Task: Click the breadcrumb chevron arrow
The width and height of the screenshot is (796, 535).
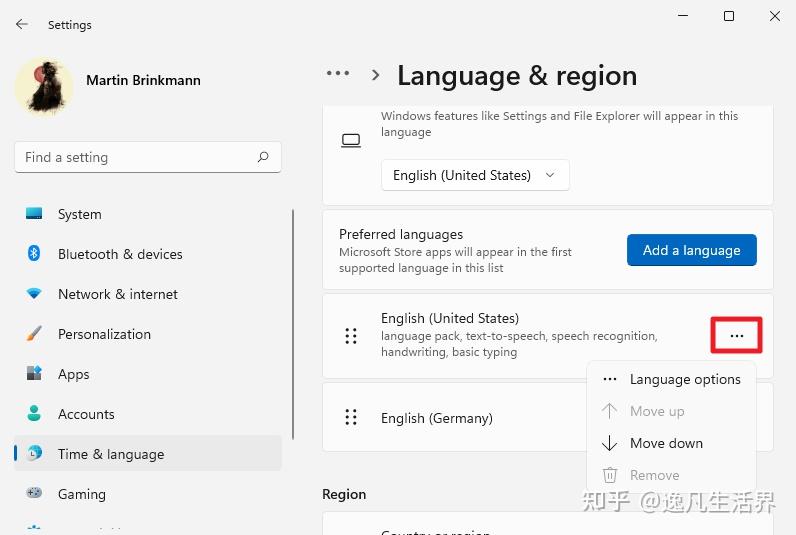Action: pos(375,75)
